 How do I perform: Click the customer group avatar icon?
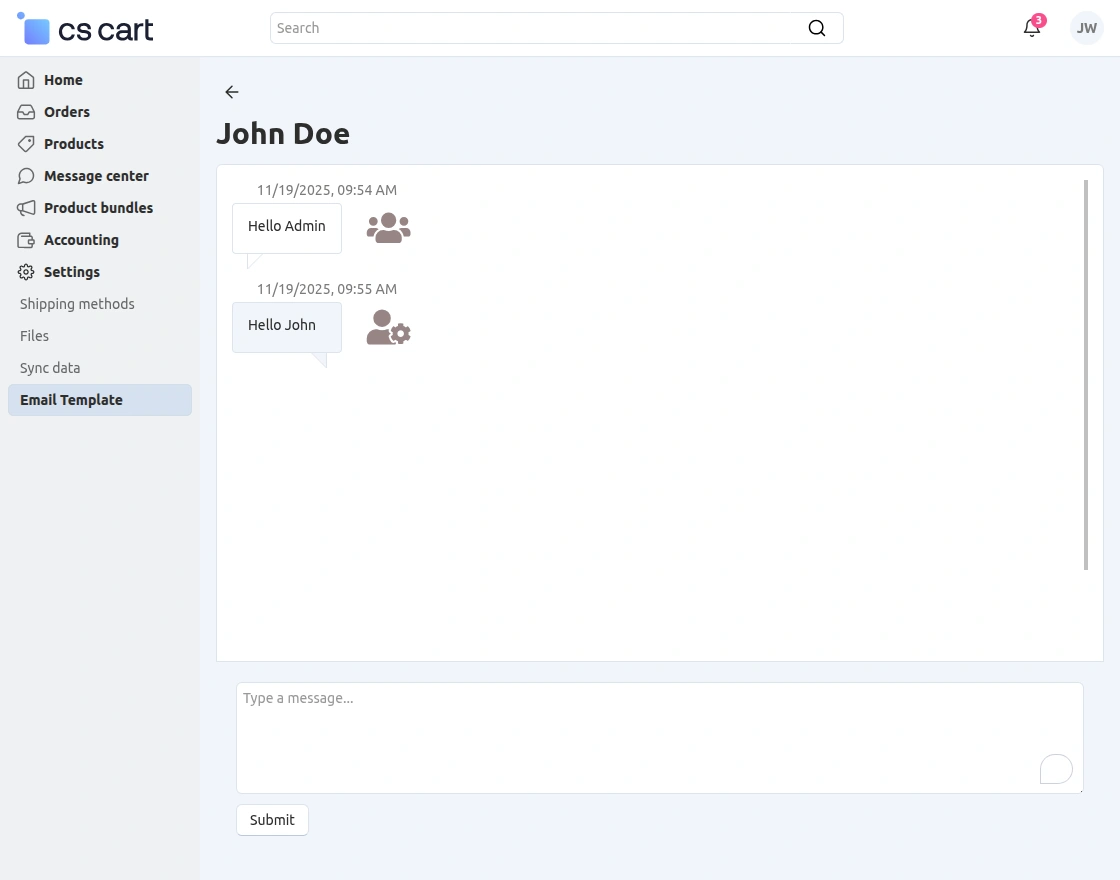388,228
